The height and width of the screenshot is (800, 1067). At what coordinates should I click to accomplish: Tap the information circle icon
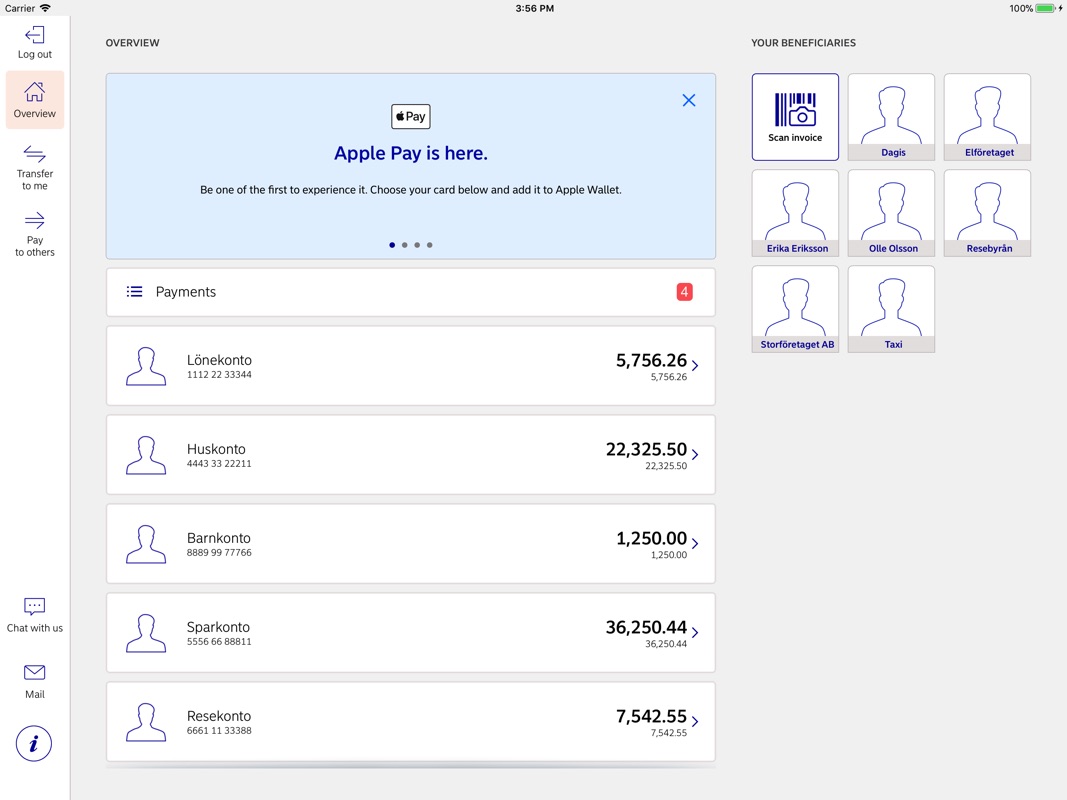(x=34, y=743)
